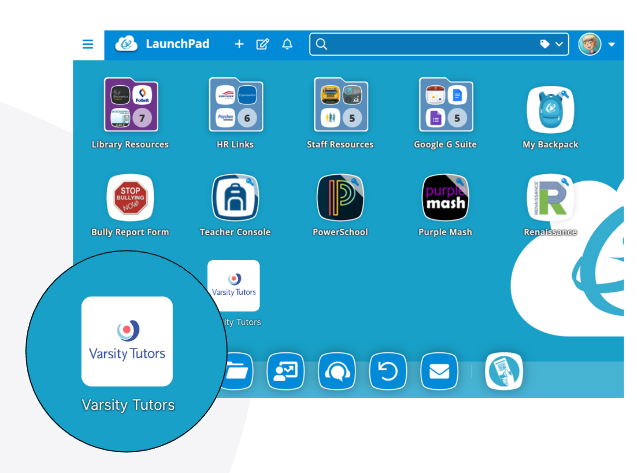
Task: Click the envelope mail dock button
Action: click(x=439, y=371)
